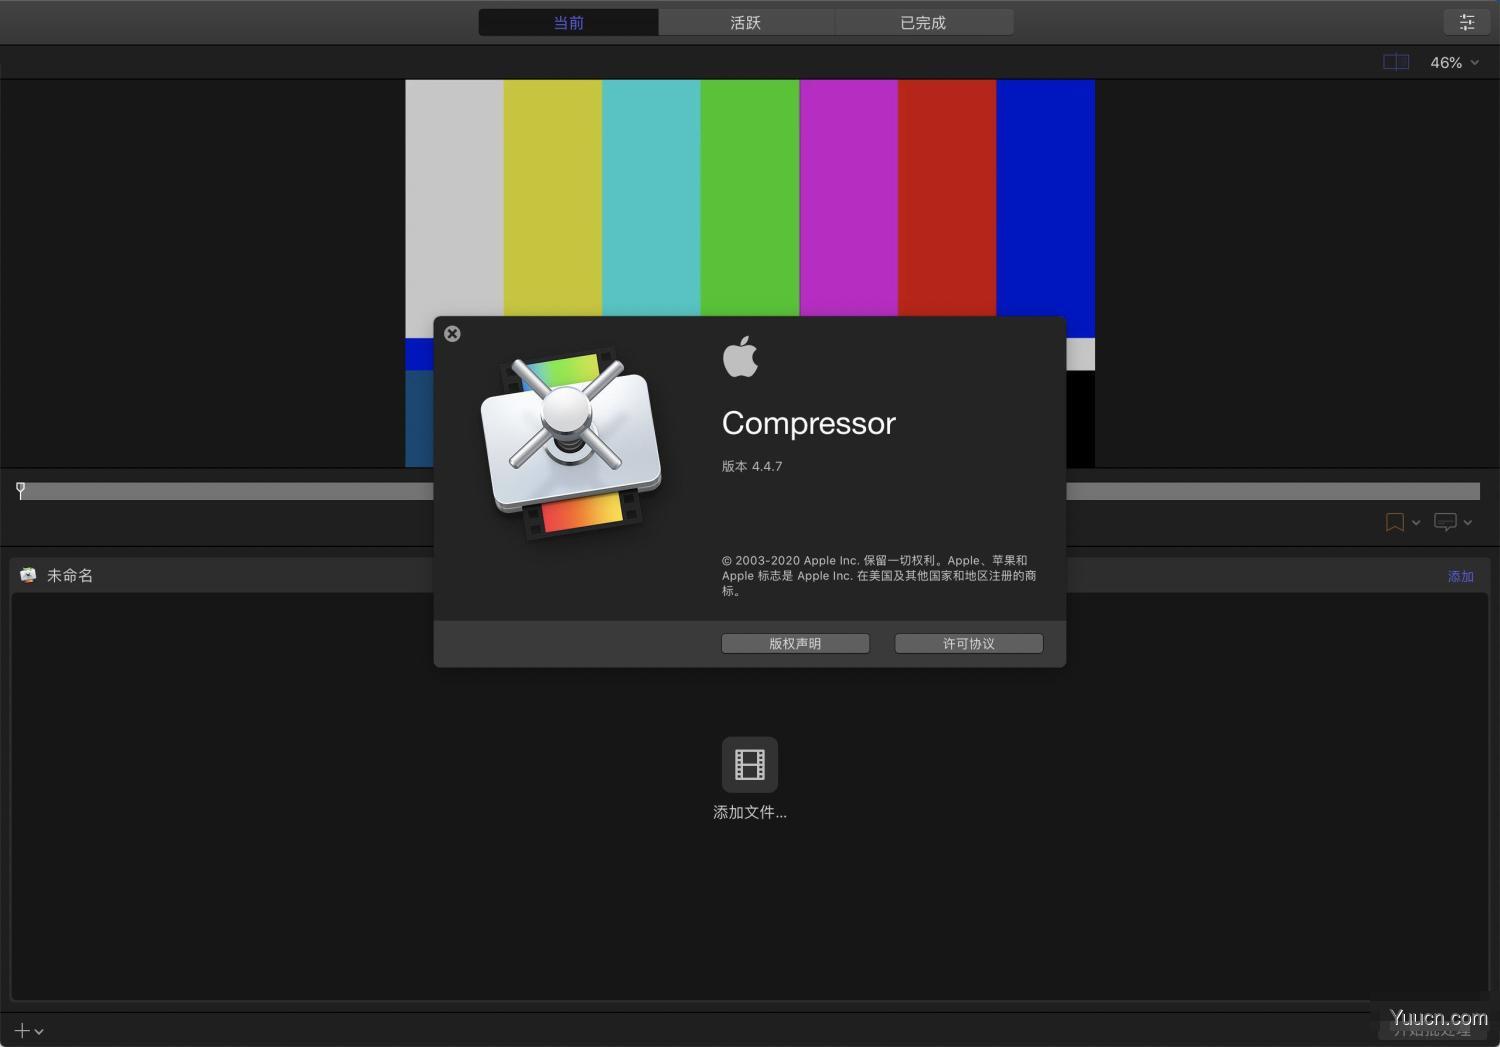Click the 添加 link in batch header
This screenshot has width=1500, height=1047.
[1461, 576]
